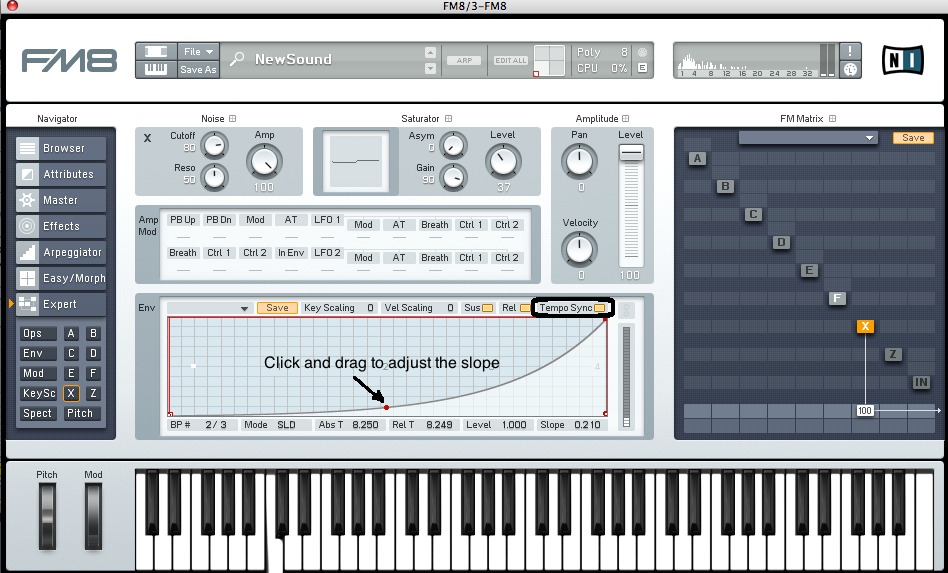Show the Arpeggiator page
Image resolution: width=948 pixels, height=573 pixels.
click(60, 252)
